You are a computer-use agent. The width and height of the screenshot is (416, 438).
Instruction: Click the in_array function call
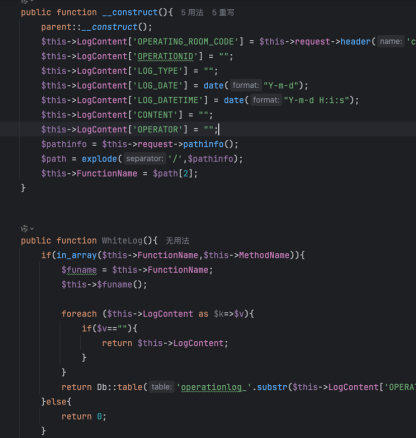[x=77, y=255]
